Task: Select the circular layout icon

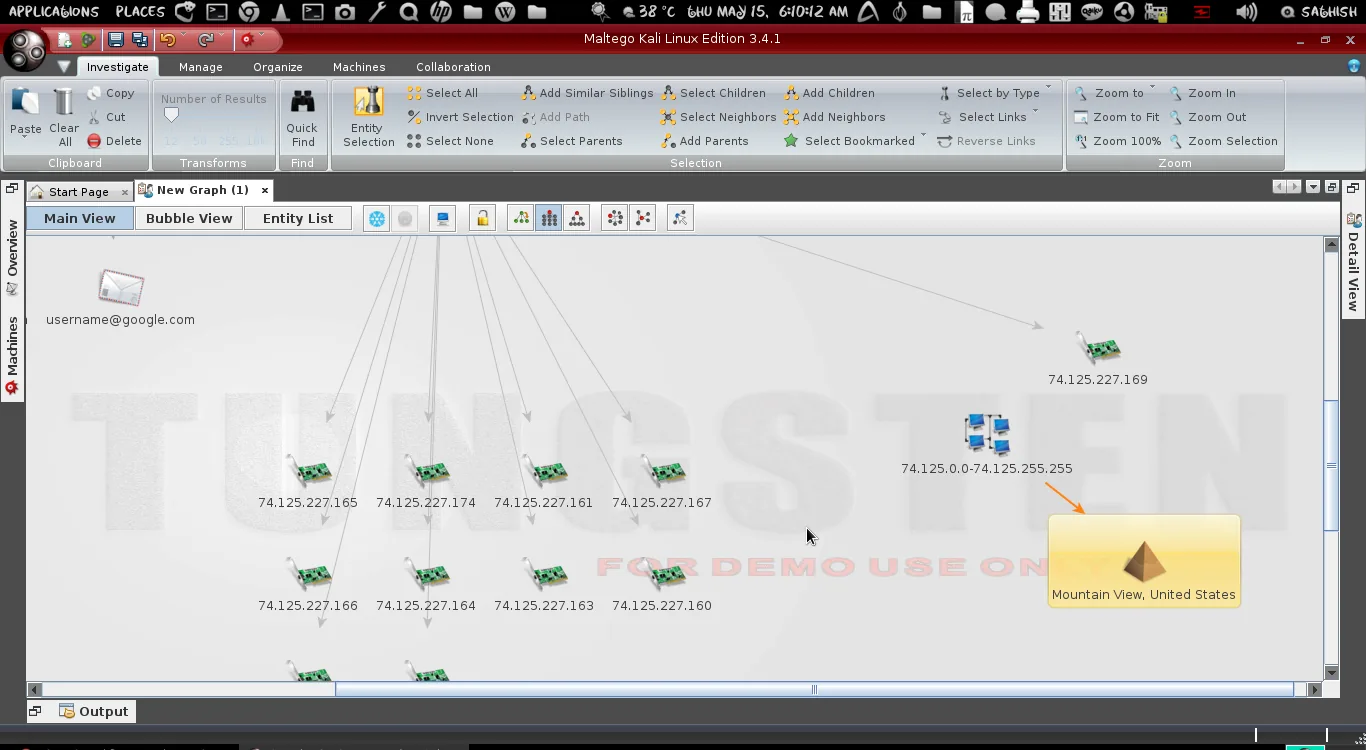Action: [x=615, y=218]
